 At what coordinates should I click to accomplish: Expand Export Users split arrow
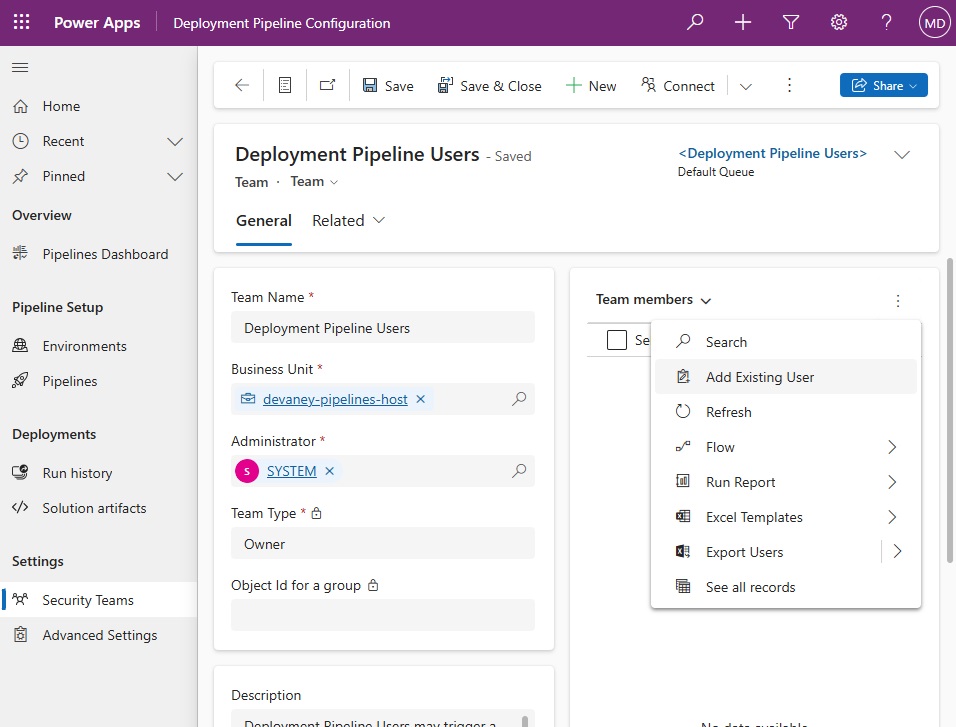pyautogui.click(x=897, y=551)
